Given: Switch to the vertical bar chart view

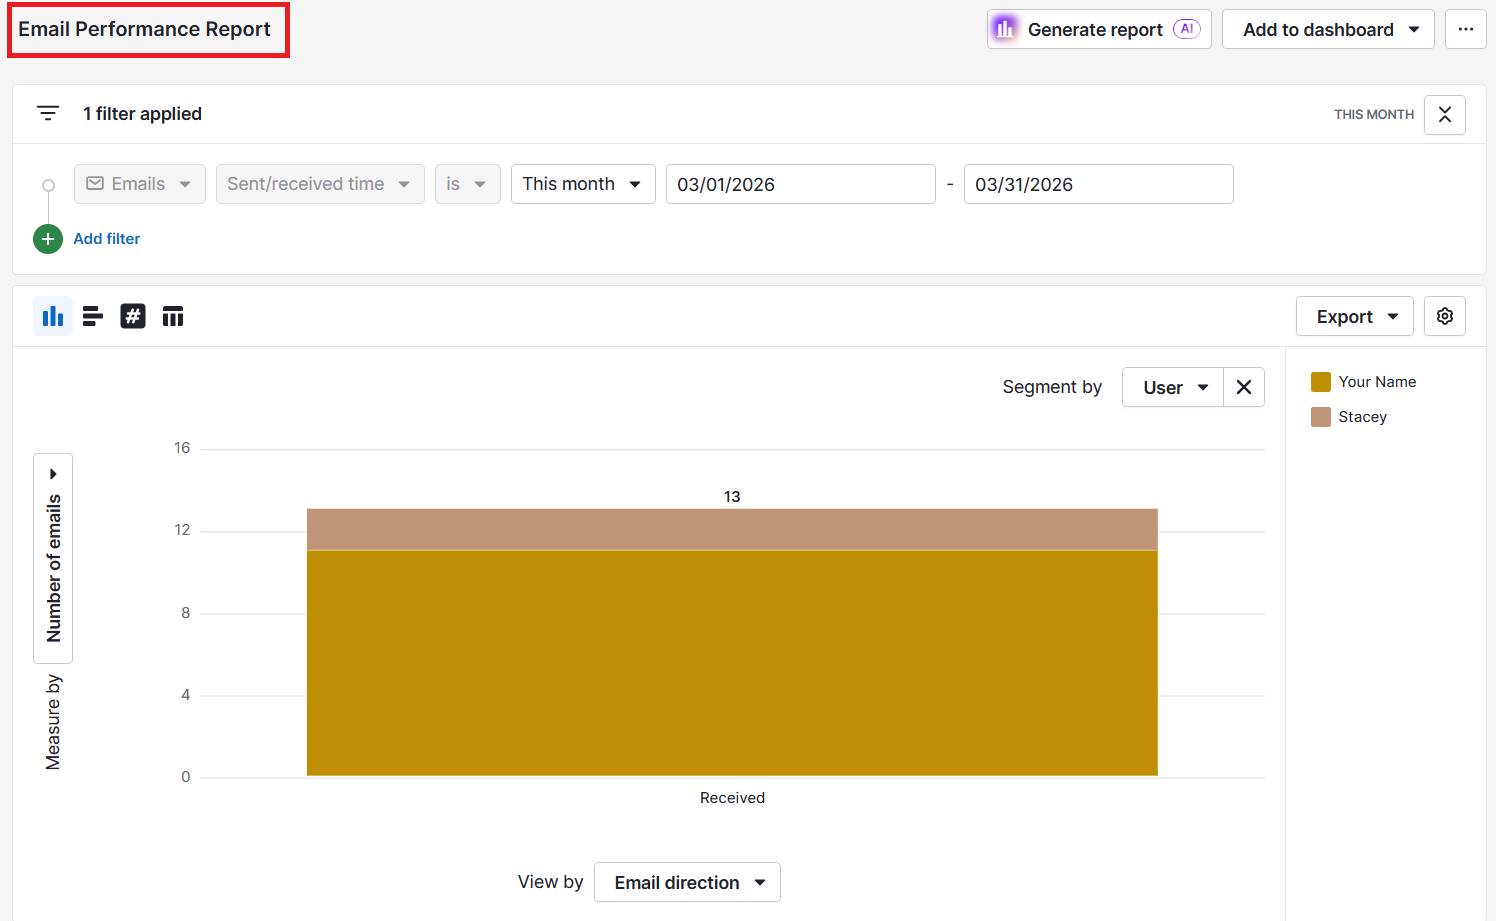Looking at the screenshot, I should point(52,316).
